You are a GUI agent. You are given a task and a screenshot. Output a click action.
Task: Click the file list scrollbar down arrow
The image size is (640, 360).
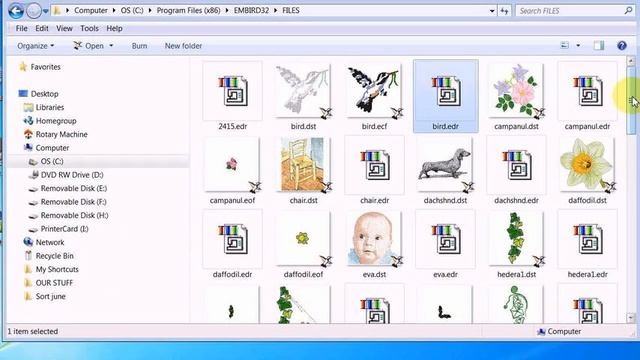(x=631, y=318)
